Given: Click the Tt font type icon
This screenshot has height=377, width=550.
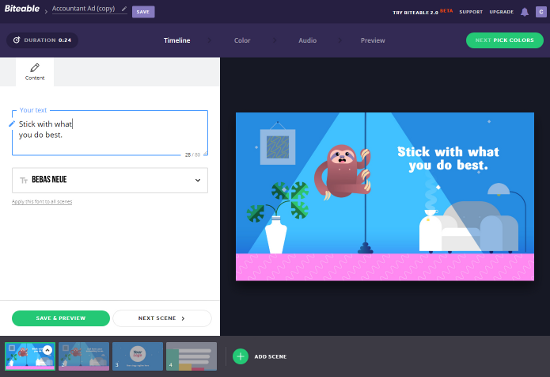Looking at the screenshot, I should point(24,180).
